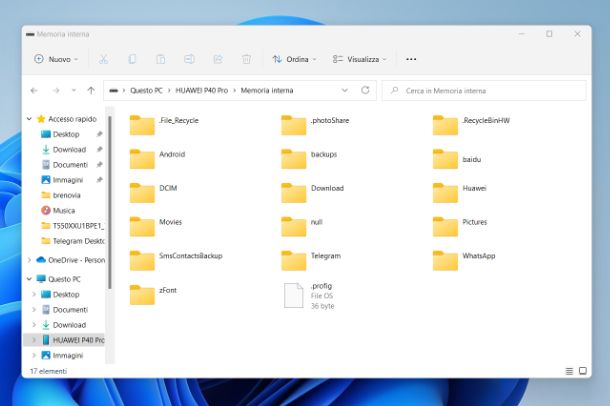Click the Share icon in toolbar
Screen dimensions: 610x406
[x=218, y=59]
